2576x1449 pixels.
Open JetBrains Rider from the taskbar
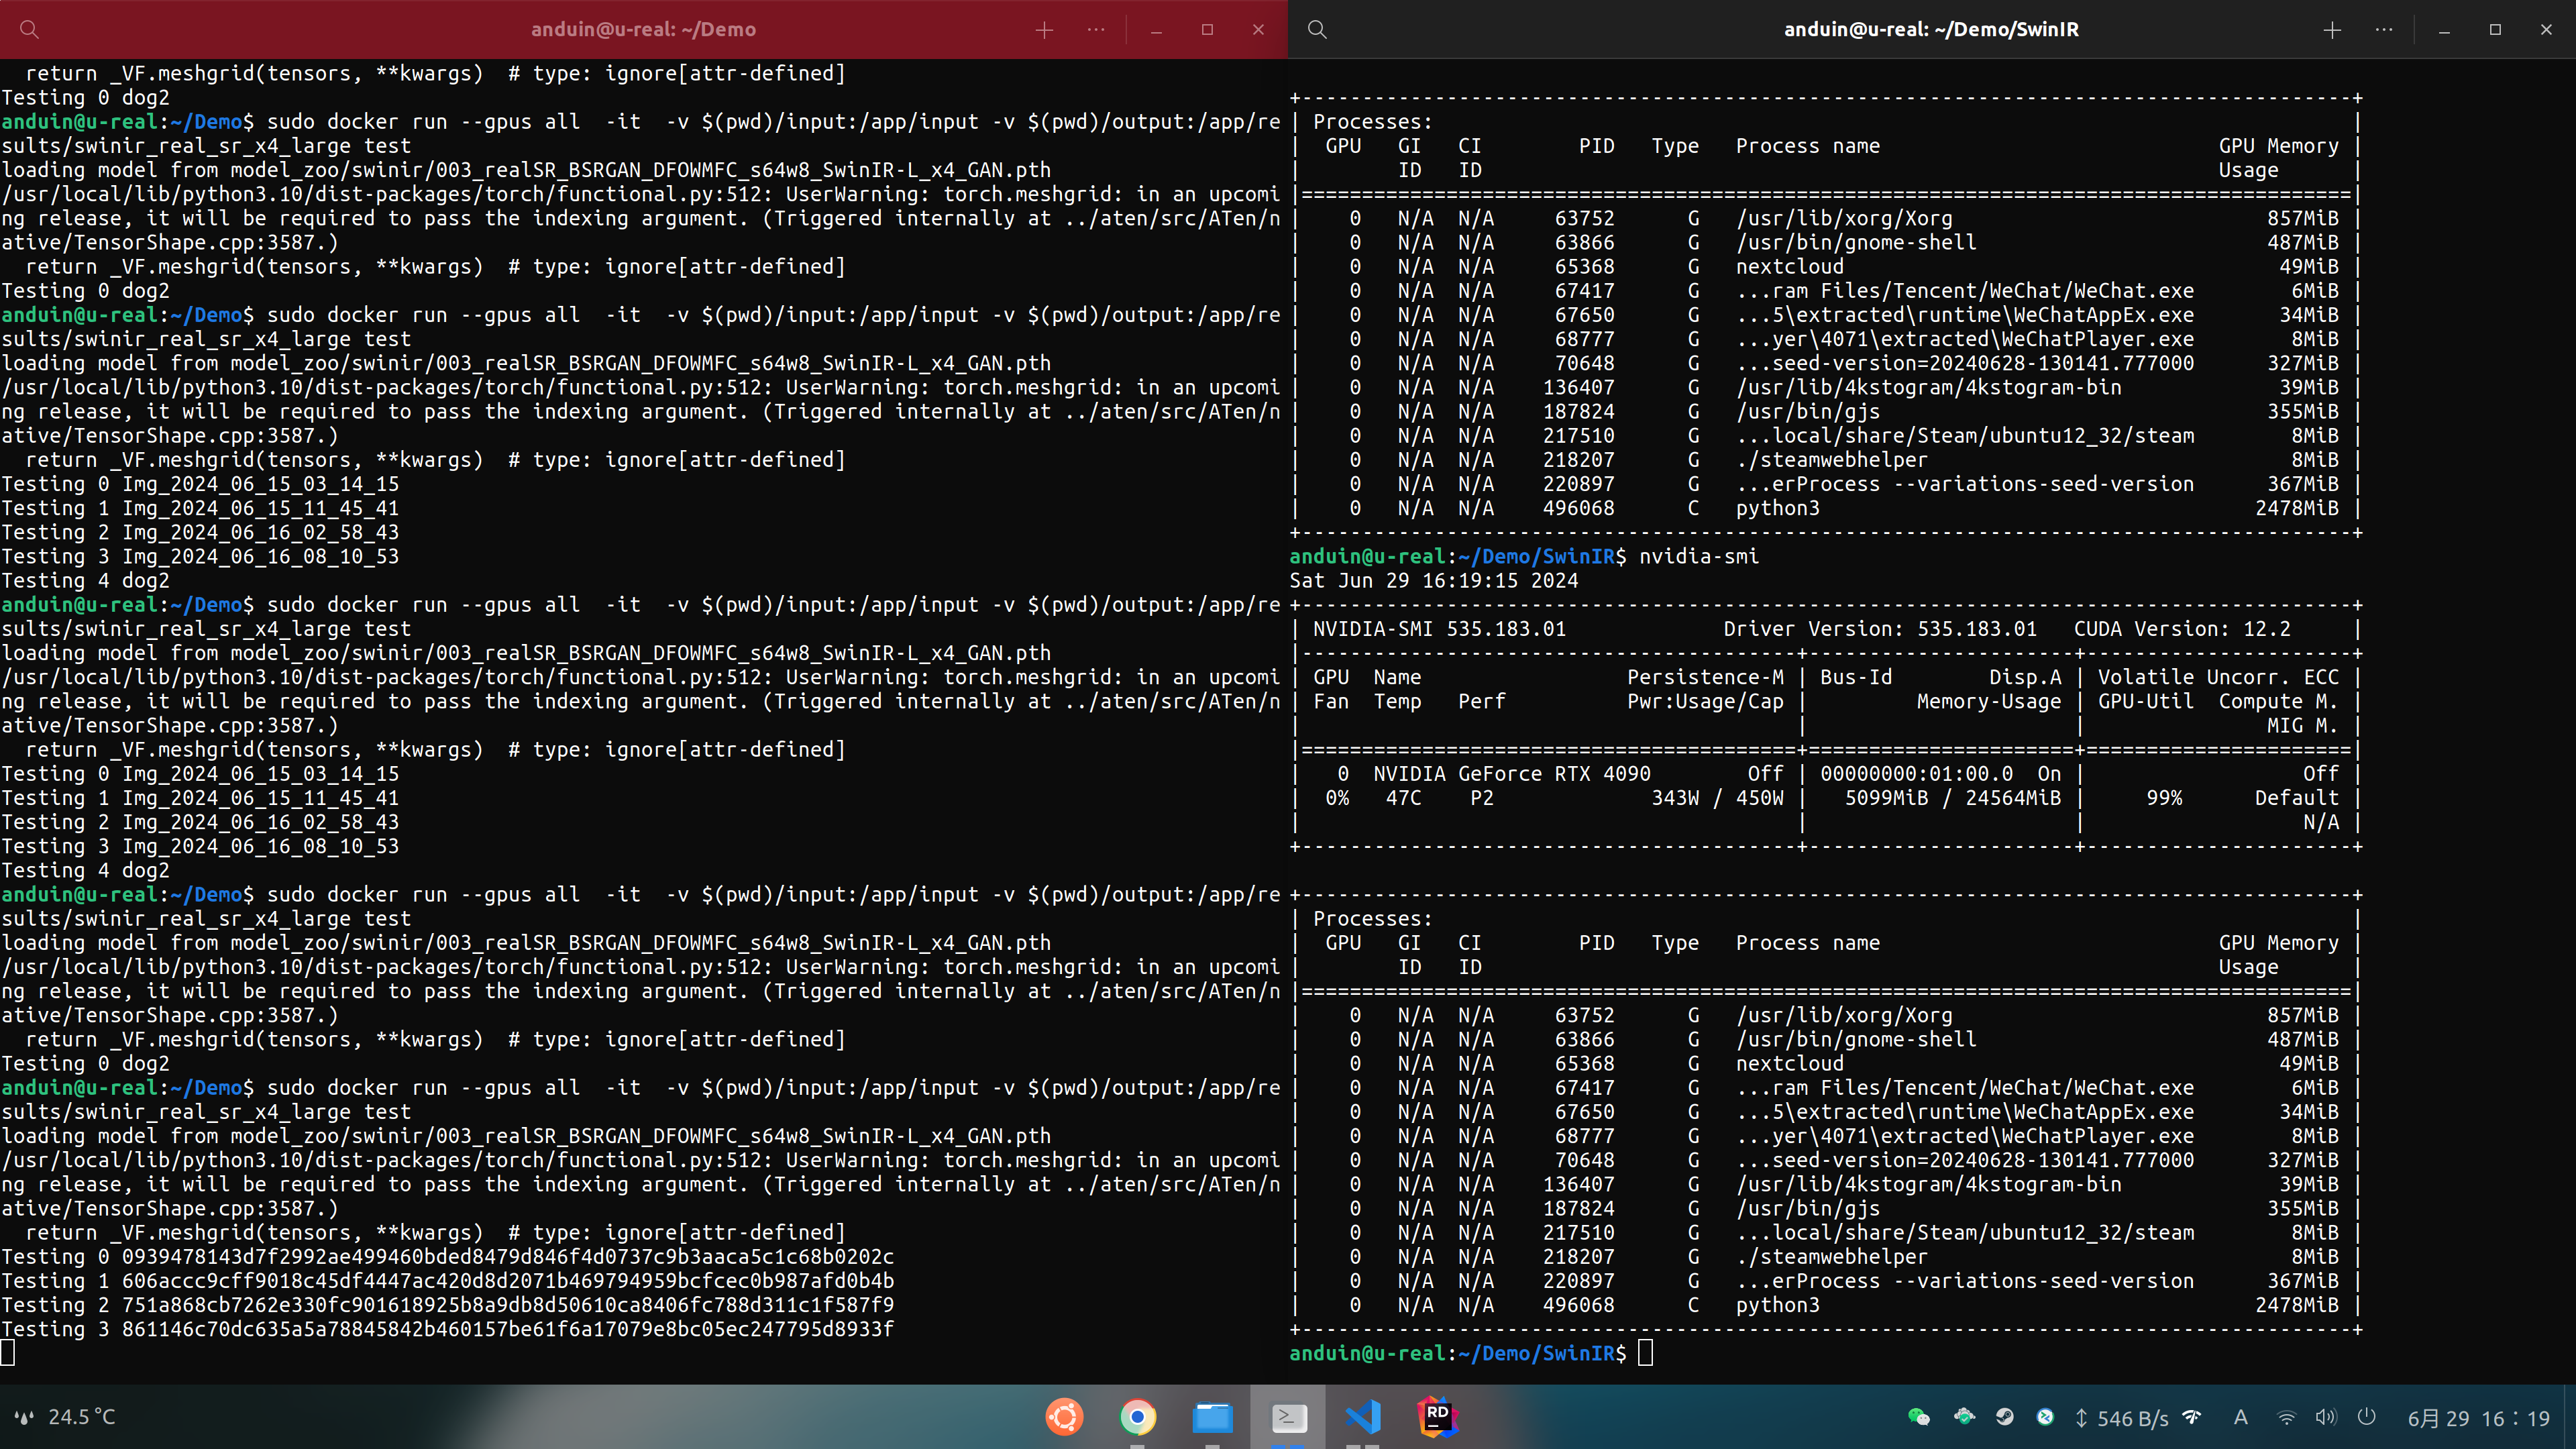pyautogui.click(x=1437, y=1417)
